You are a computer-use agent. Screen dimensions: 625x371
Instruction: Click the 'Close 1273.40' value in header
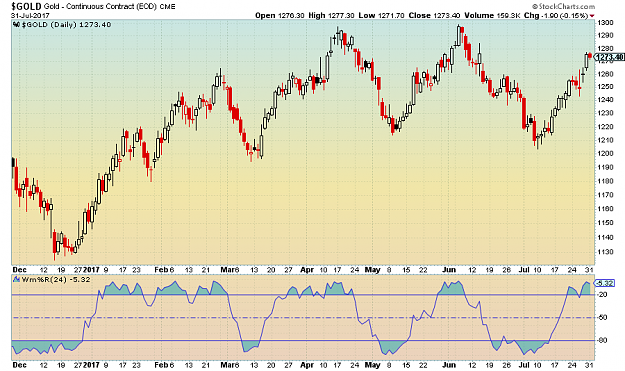434,16
